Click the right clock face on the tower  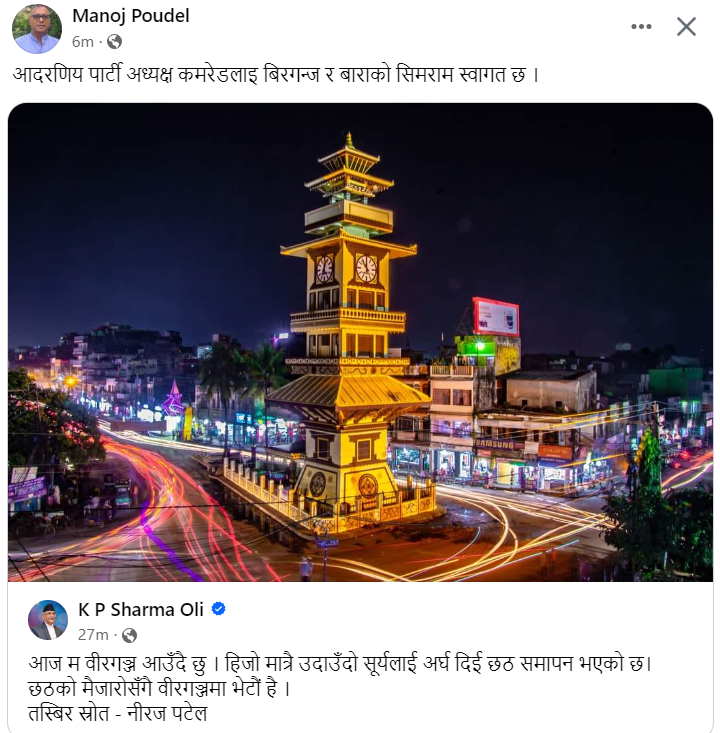click(x=366, y=269)
